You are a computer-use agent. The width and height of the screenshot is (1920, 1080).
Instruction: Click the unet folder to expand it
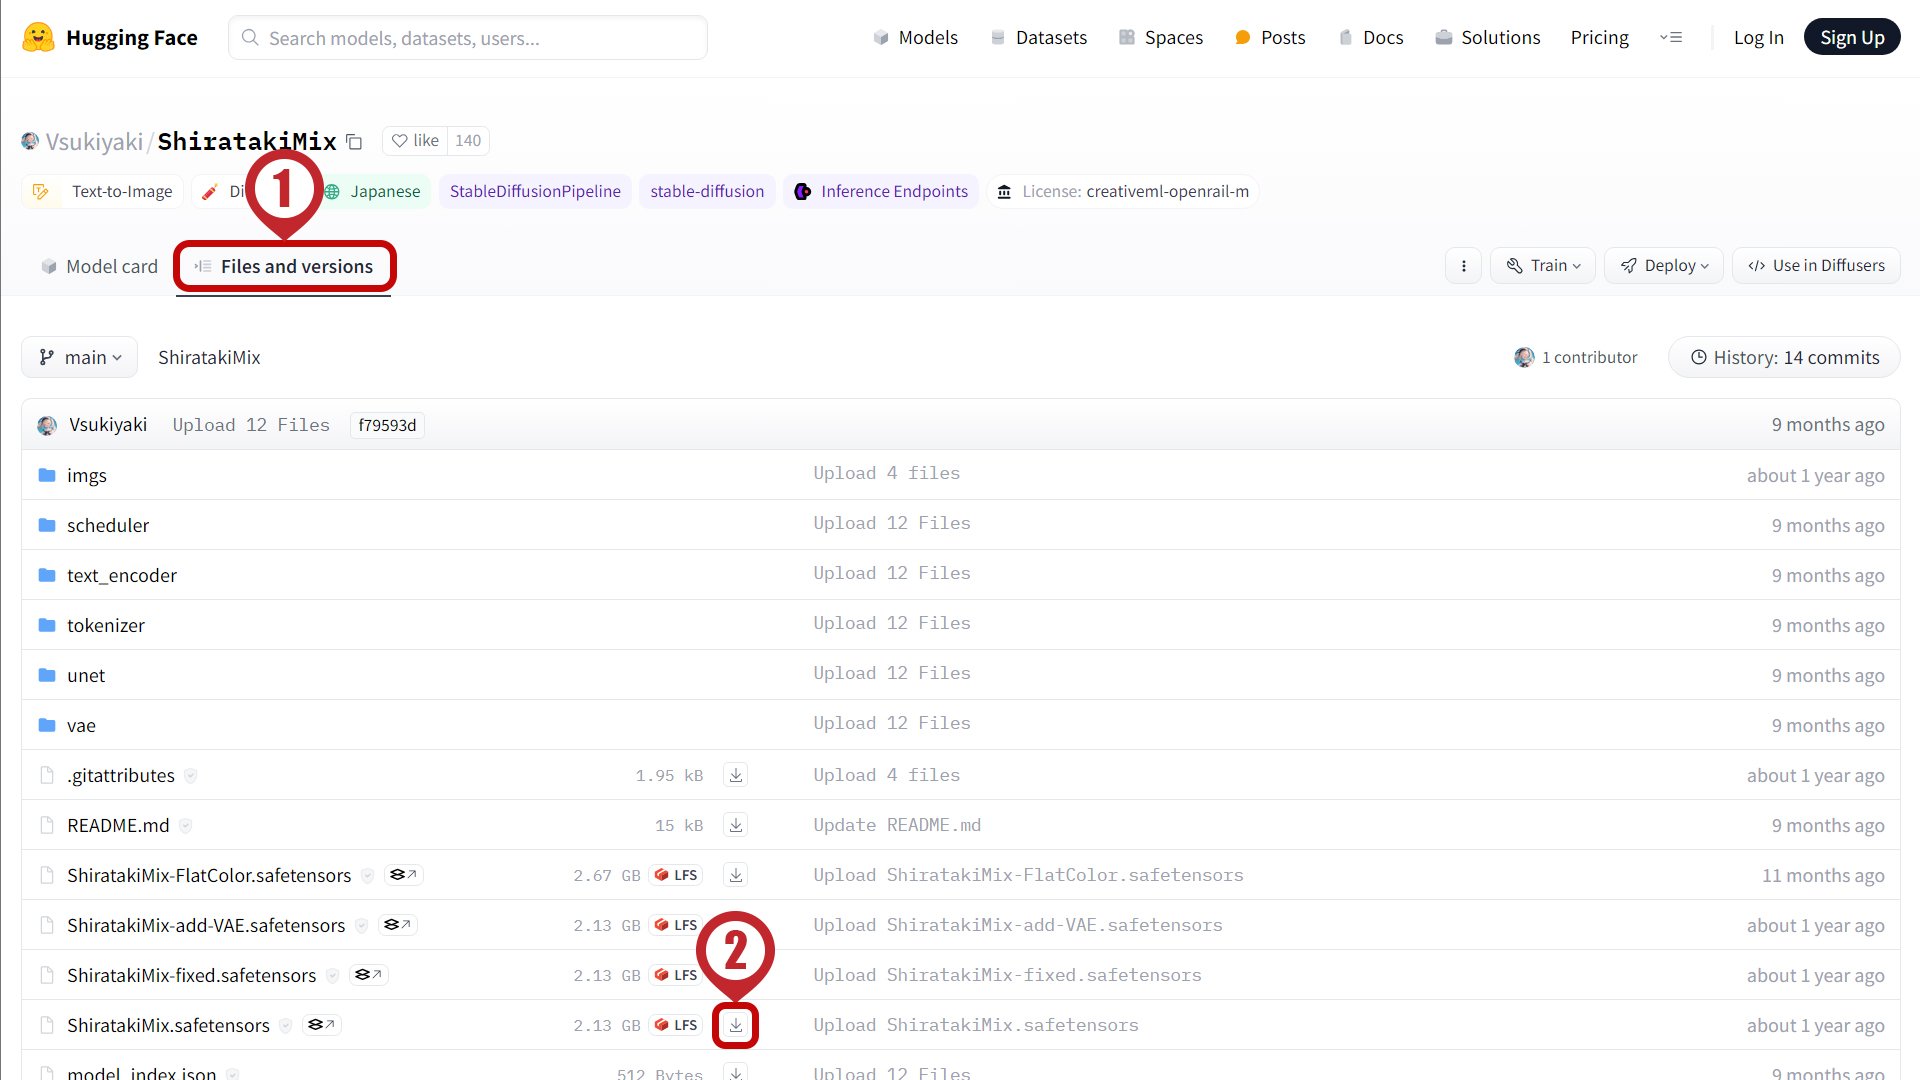coord(86,674)
